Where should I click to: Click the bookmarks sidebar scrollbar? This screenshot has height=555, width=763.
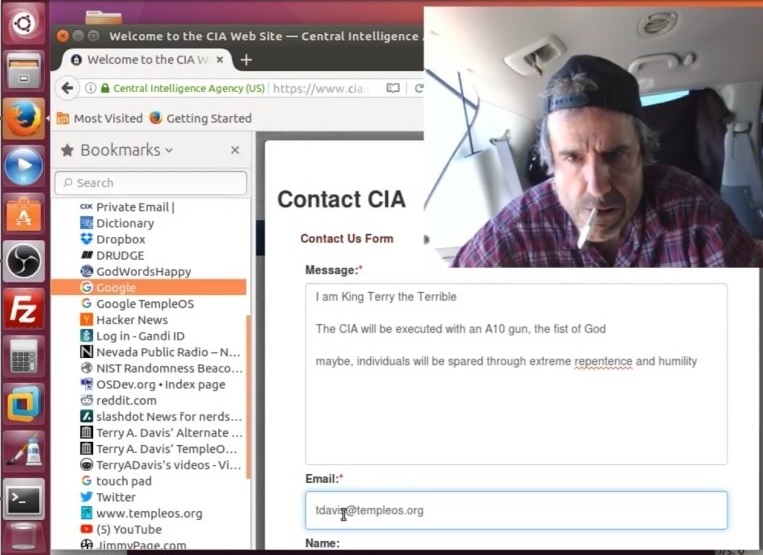point(249,396)
